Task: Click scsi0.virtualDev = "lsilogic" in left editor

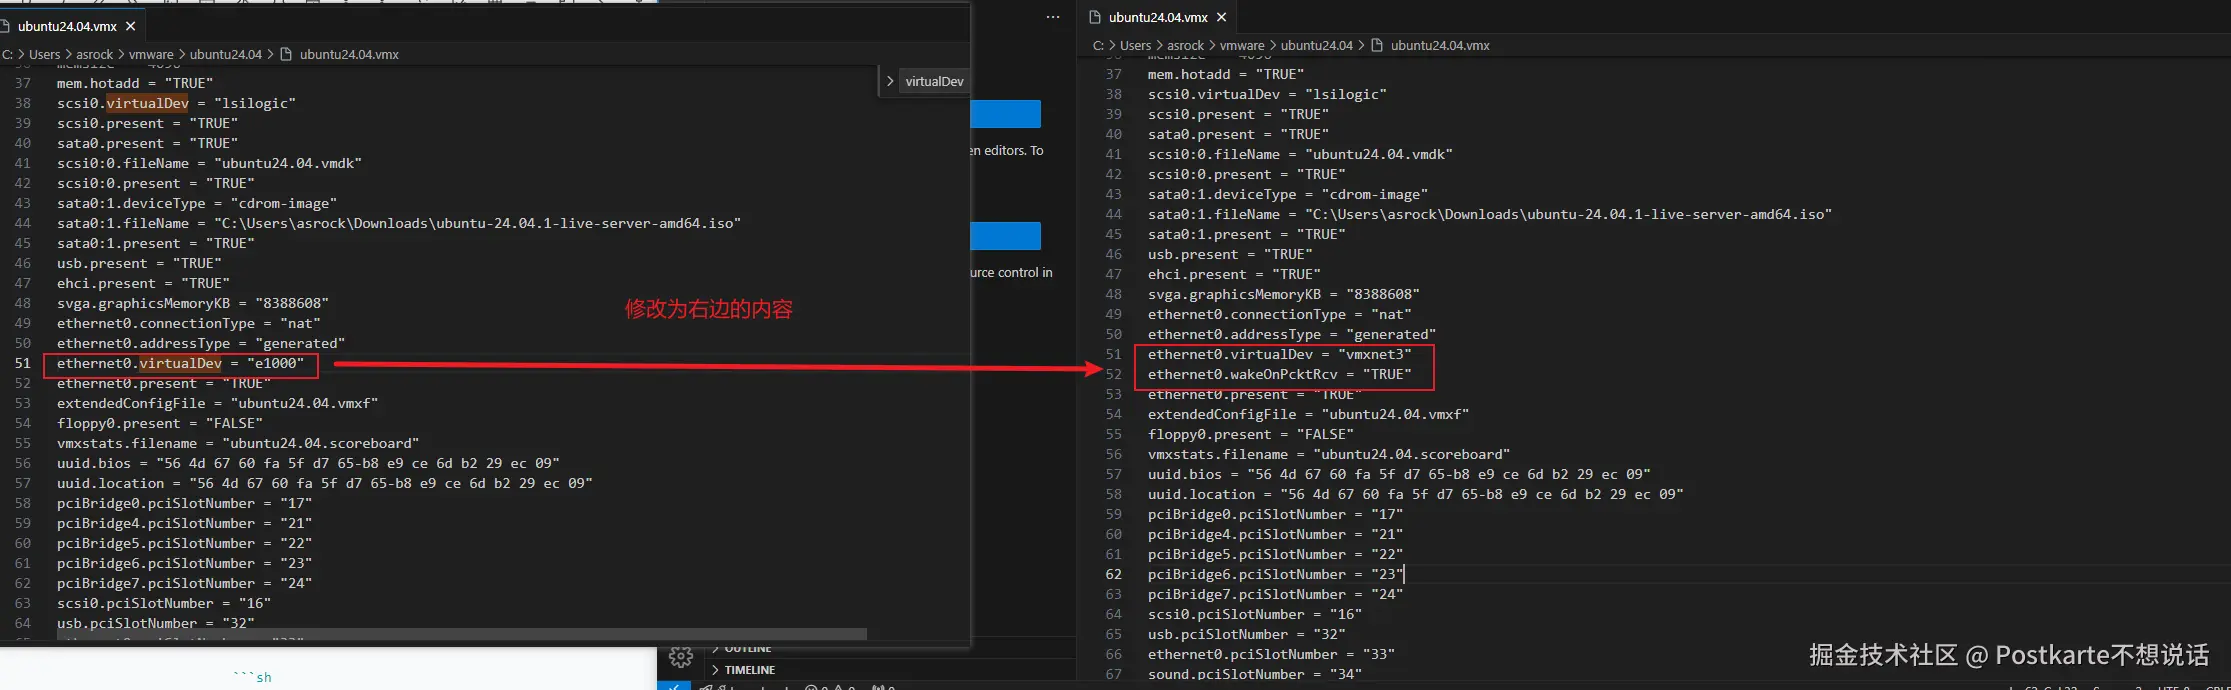Action: [x=176, y=103]
